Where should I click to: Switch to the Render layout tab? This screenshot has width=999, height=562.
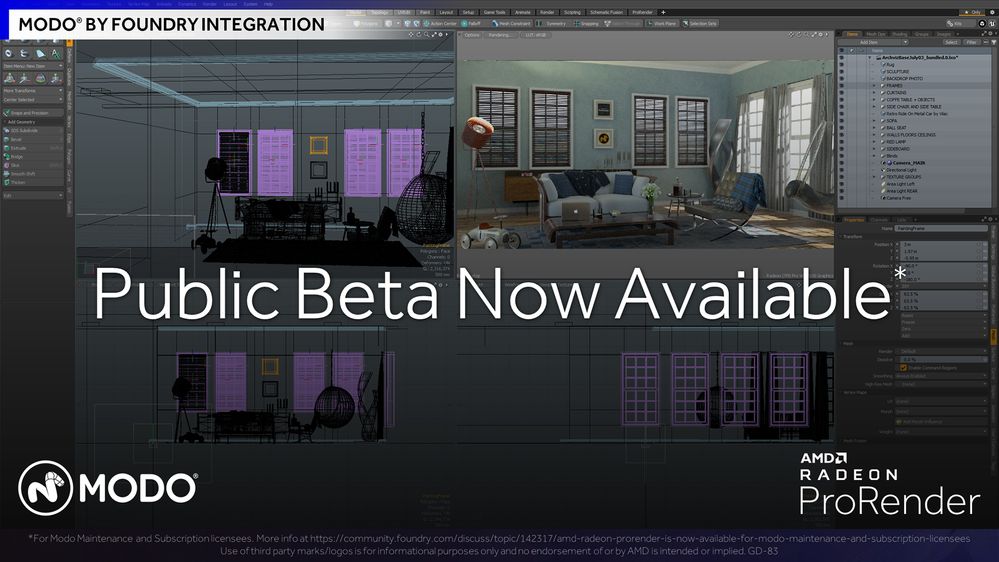tap(547, 12)
